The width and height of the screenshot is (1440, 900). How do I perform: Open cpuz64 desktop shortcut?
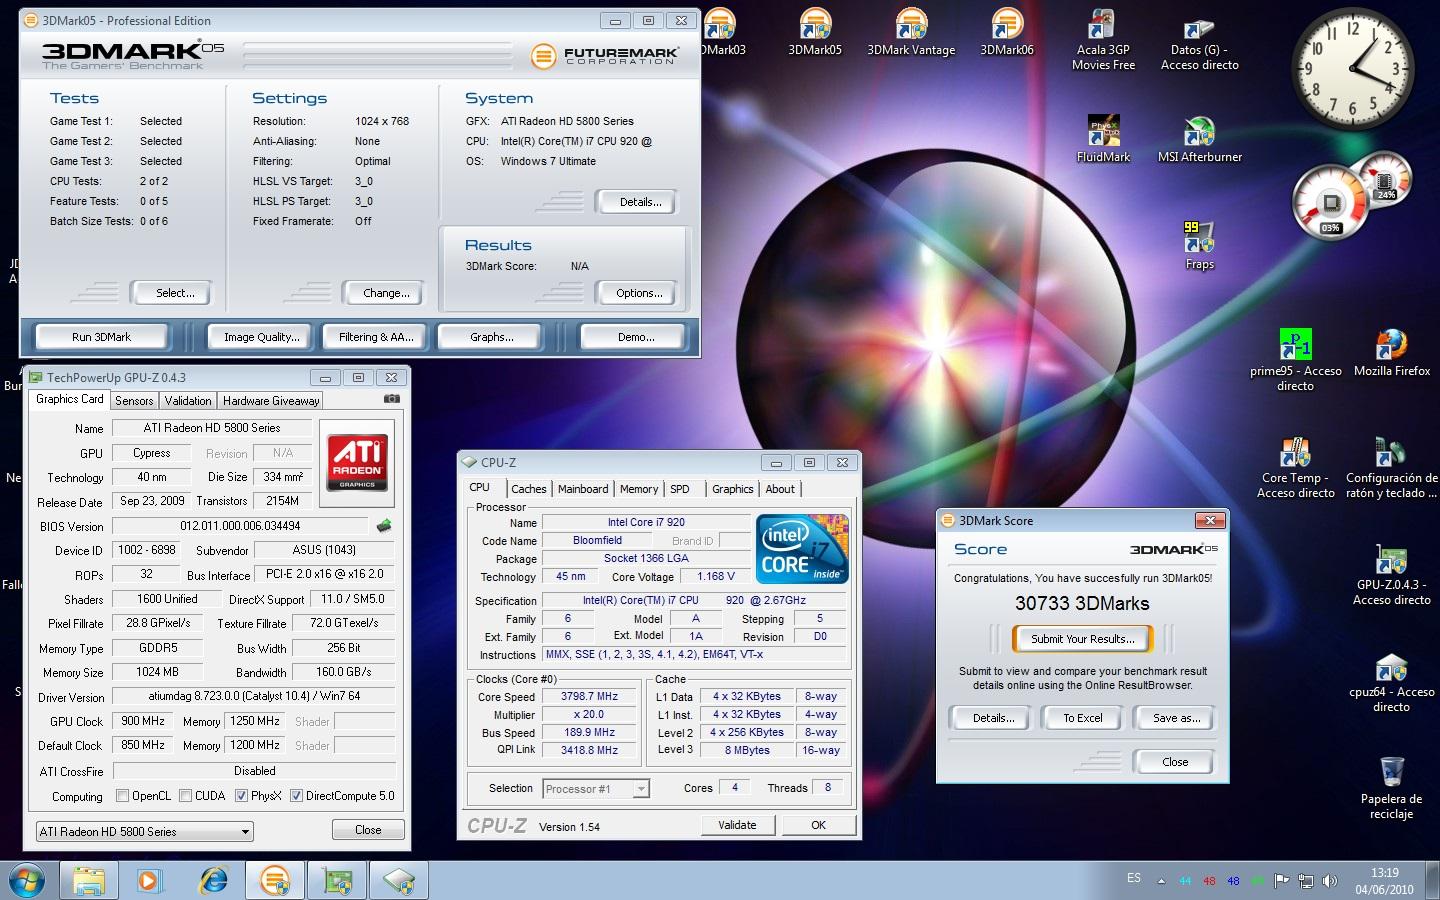1391,682
